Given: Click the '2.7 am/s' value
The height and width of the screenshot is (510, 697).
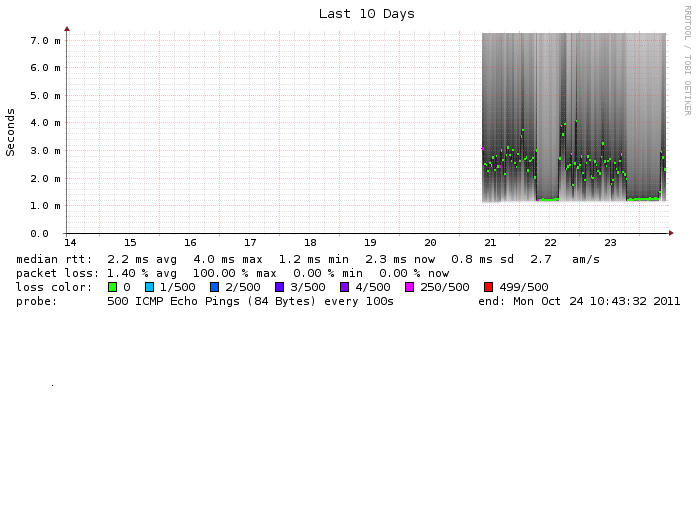Looking at the screenshot, I should (x=565, y=259).
